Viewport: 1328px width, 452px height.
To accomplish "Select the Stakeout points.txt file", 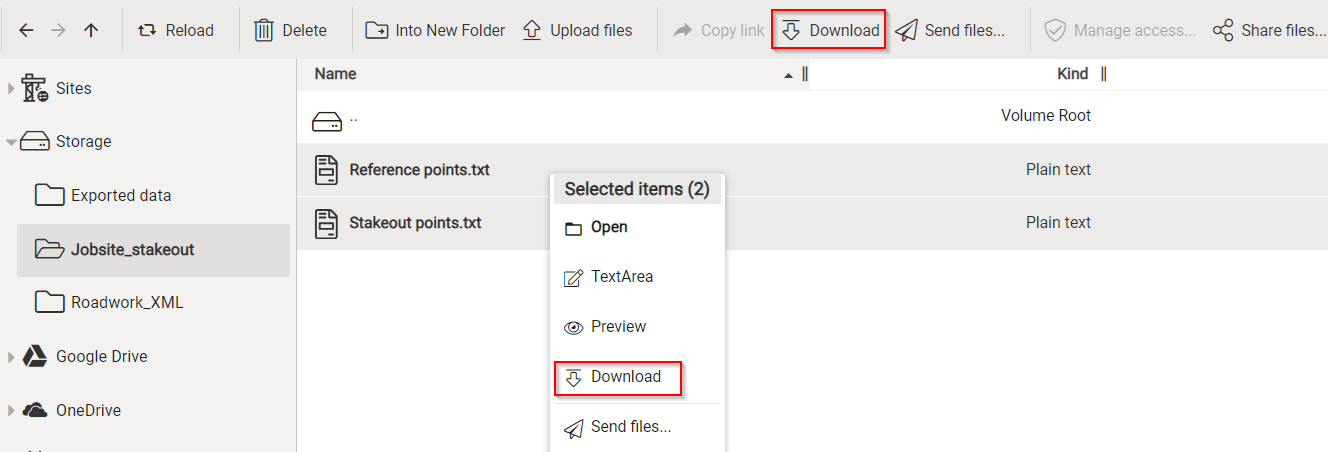I will click(415, 223).
